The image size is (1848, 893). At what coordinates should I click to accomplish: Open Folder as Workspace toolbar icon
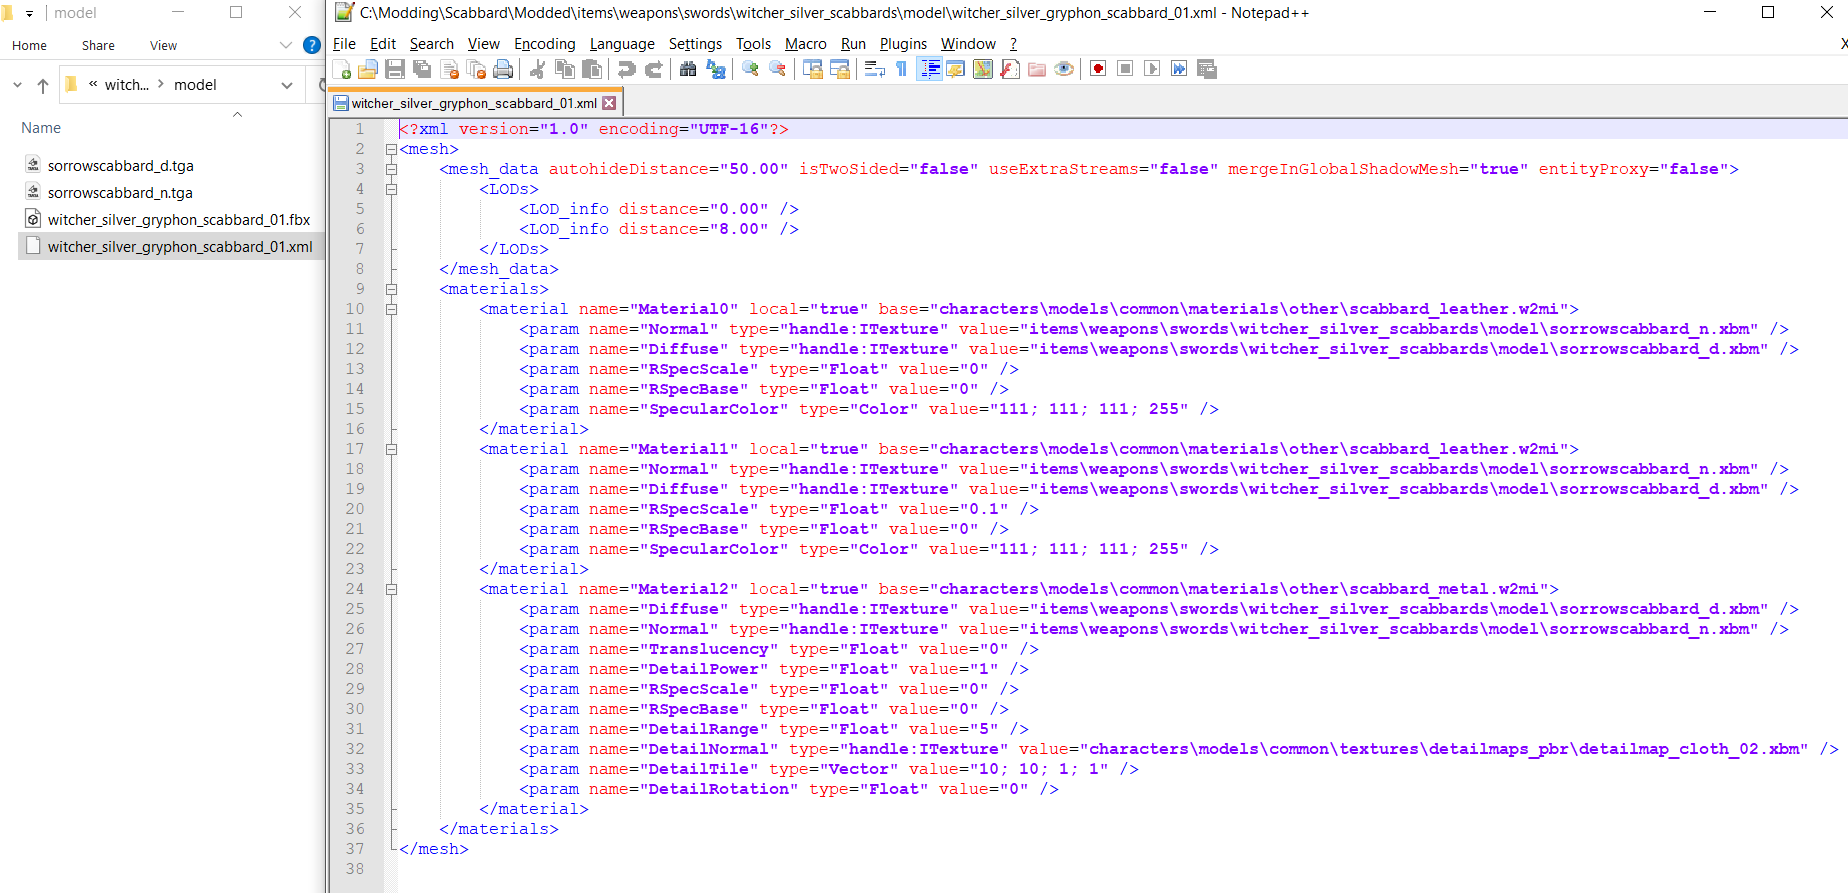1037,69
